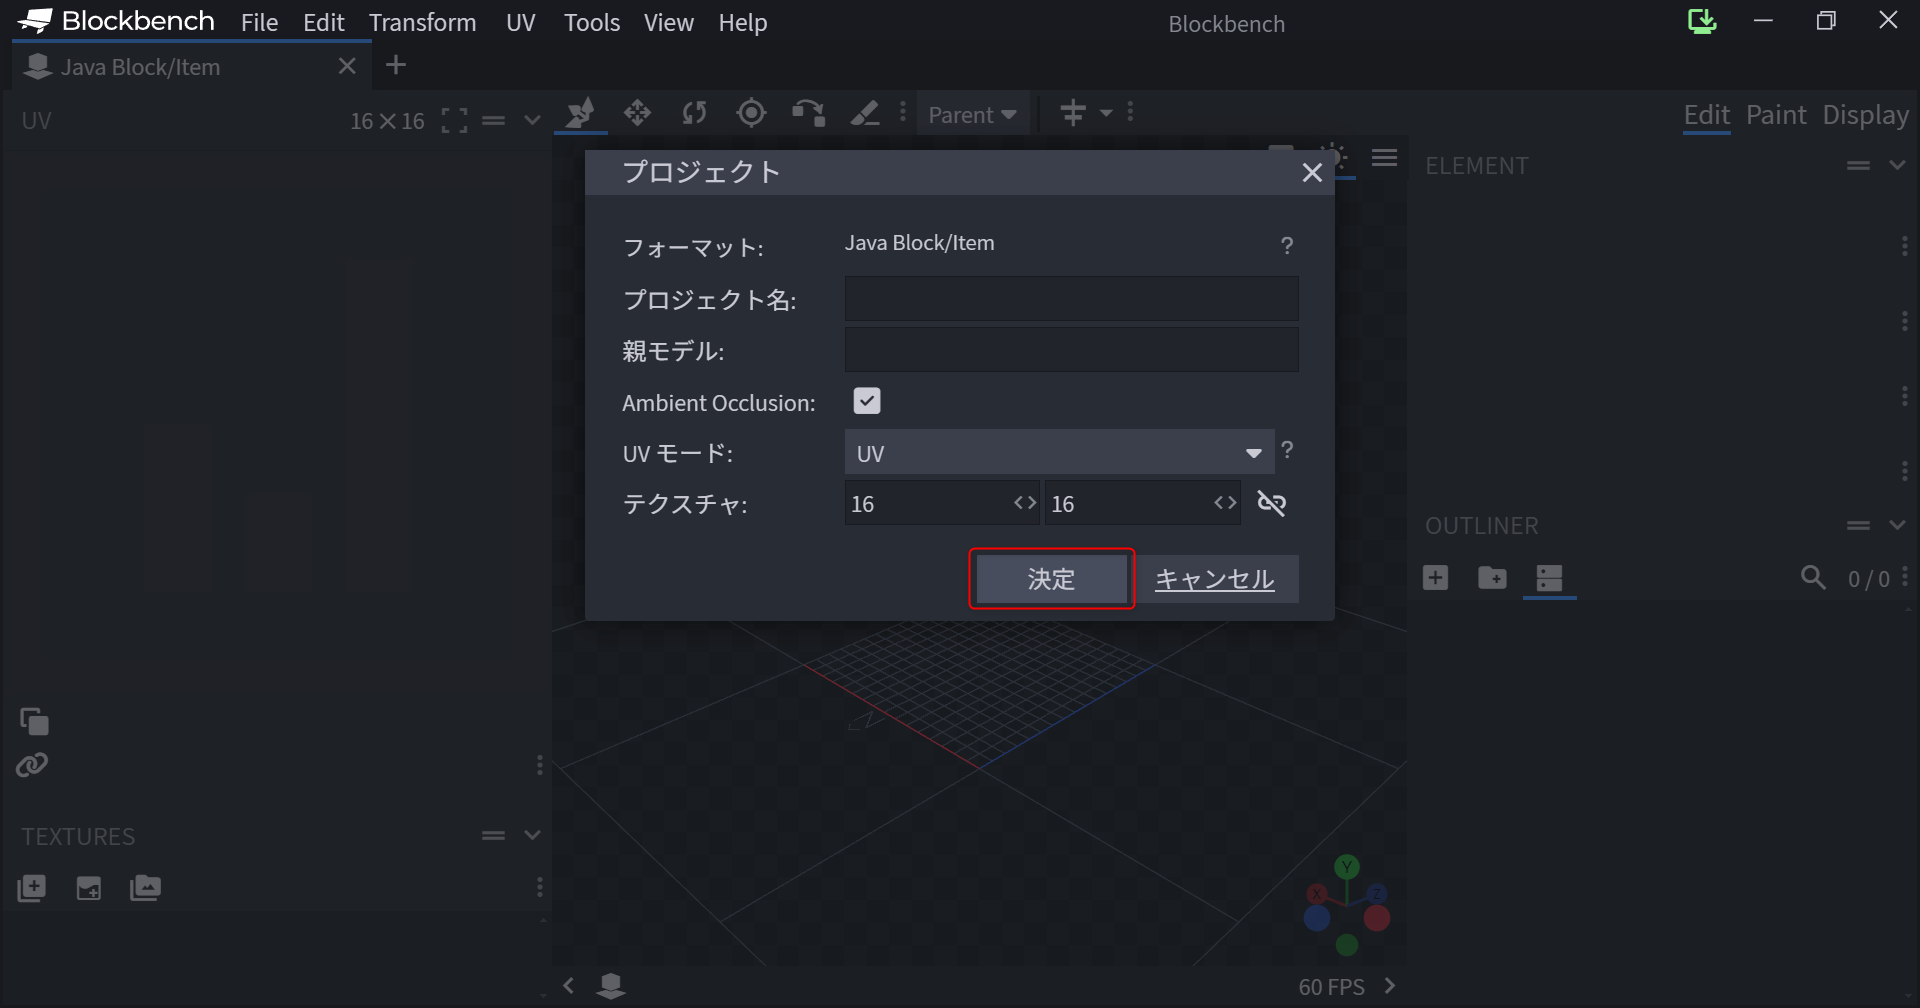The image size is (1920, 1008).
Task: Create a new group in the Outliner
Action: pos(1491,578)
